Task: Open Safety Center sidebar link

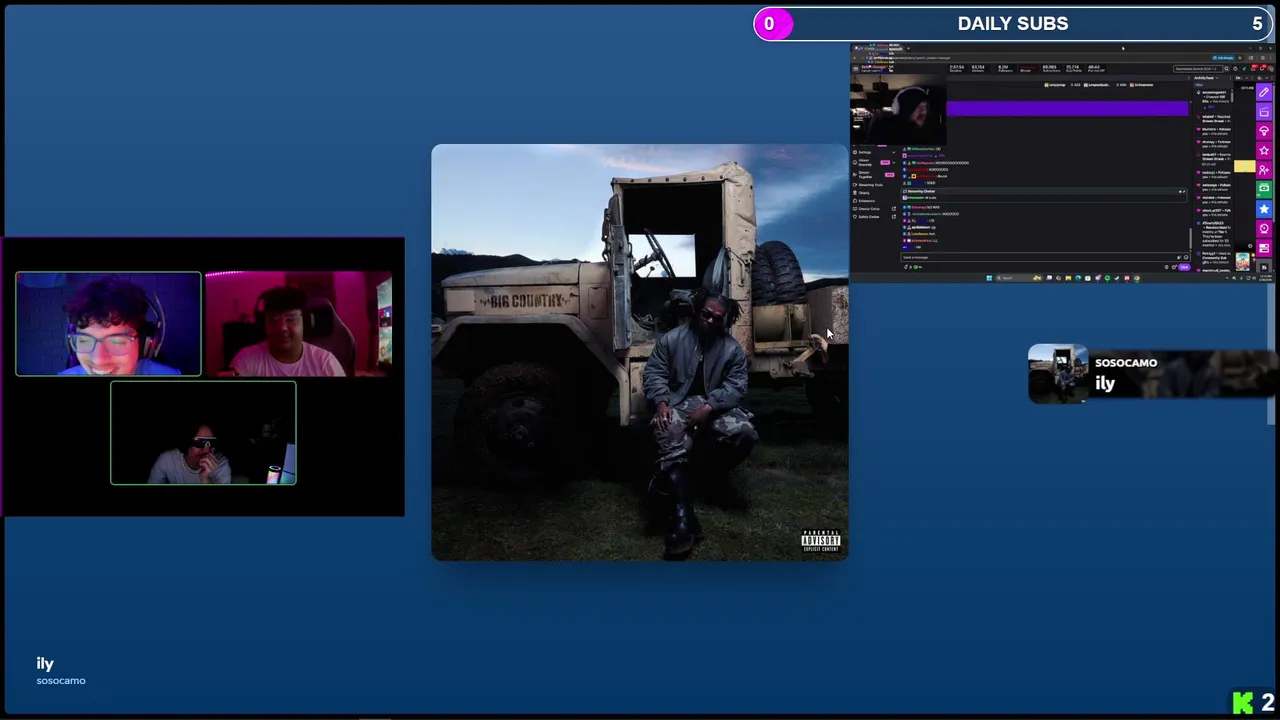Action: [868, 217]
